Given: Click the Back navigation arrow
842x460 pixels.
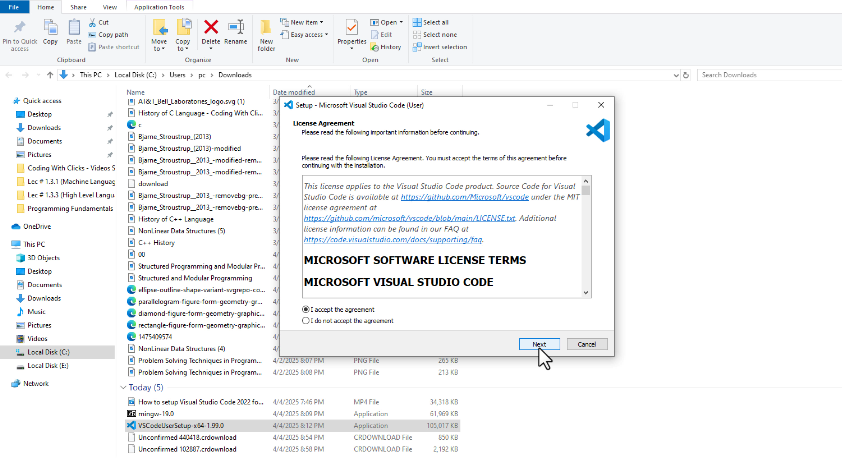Looking at the screenshot, I should point(9,75).
